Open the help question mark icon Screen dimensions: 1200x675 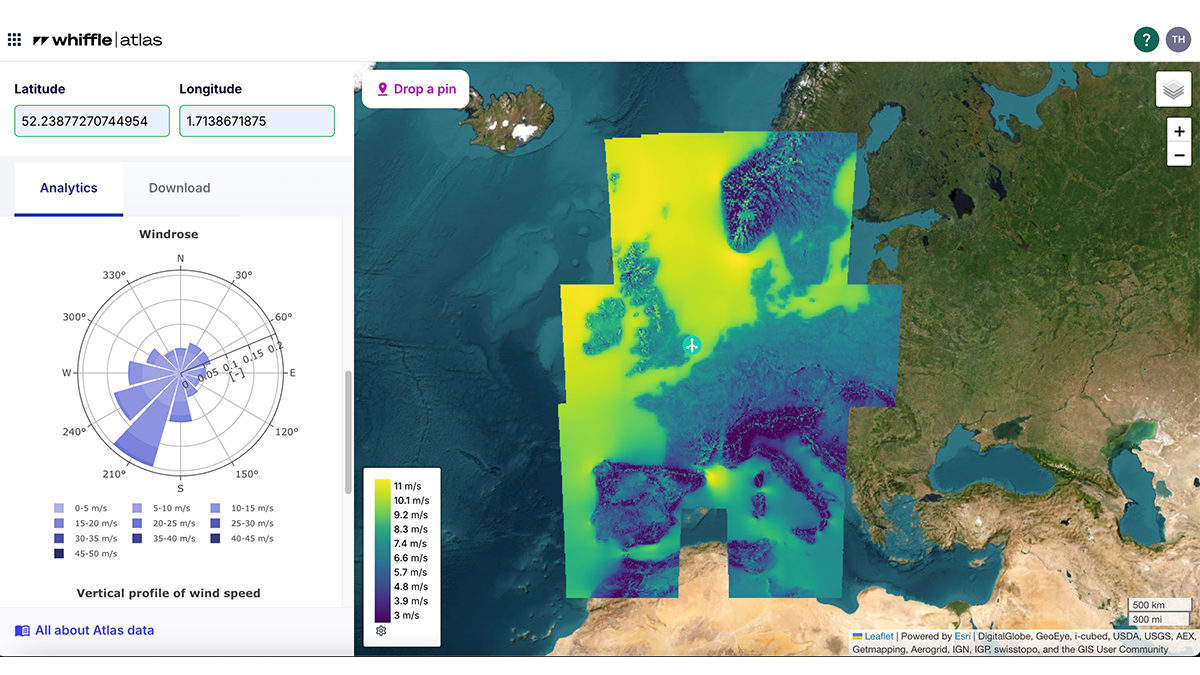[x=1145, y=39]
